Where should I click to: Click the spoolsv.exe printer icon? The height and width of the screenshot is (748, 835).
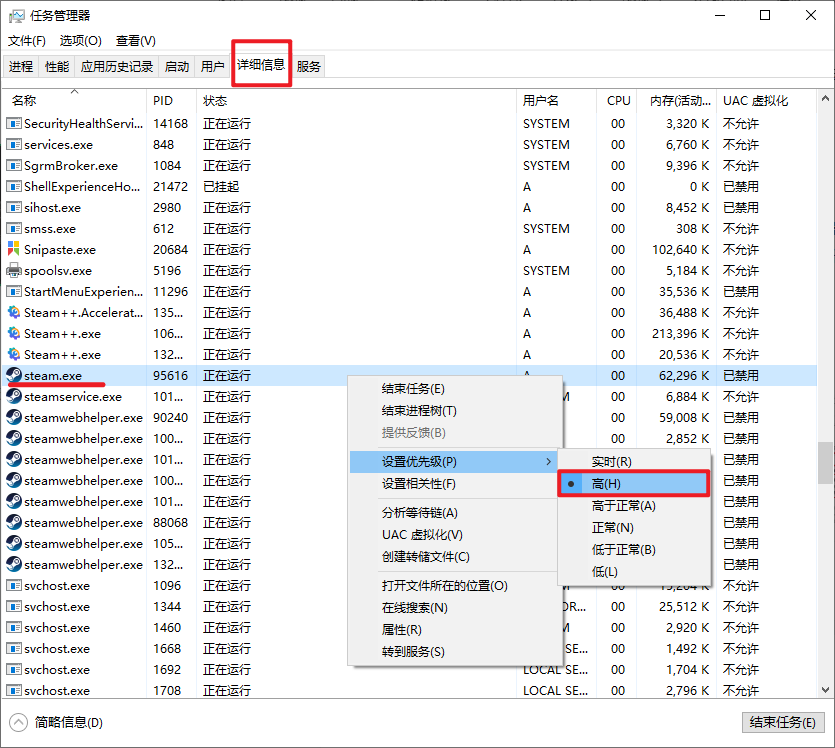click(14, 271)
